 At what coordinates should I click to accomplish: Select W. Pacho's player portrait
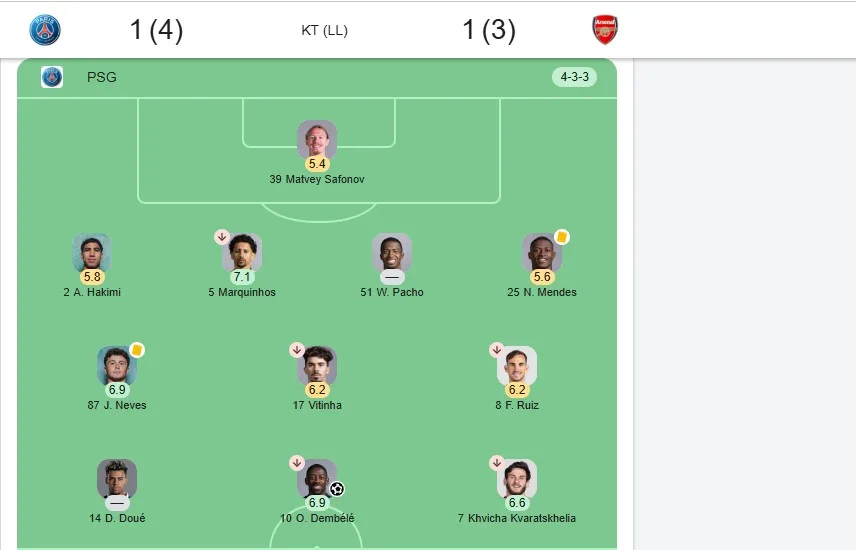coord(392,253)
